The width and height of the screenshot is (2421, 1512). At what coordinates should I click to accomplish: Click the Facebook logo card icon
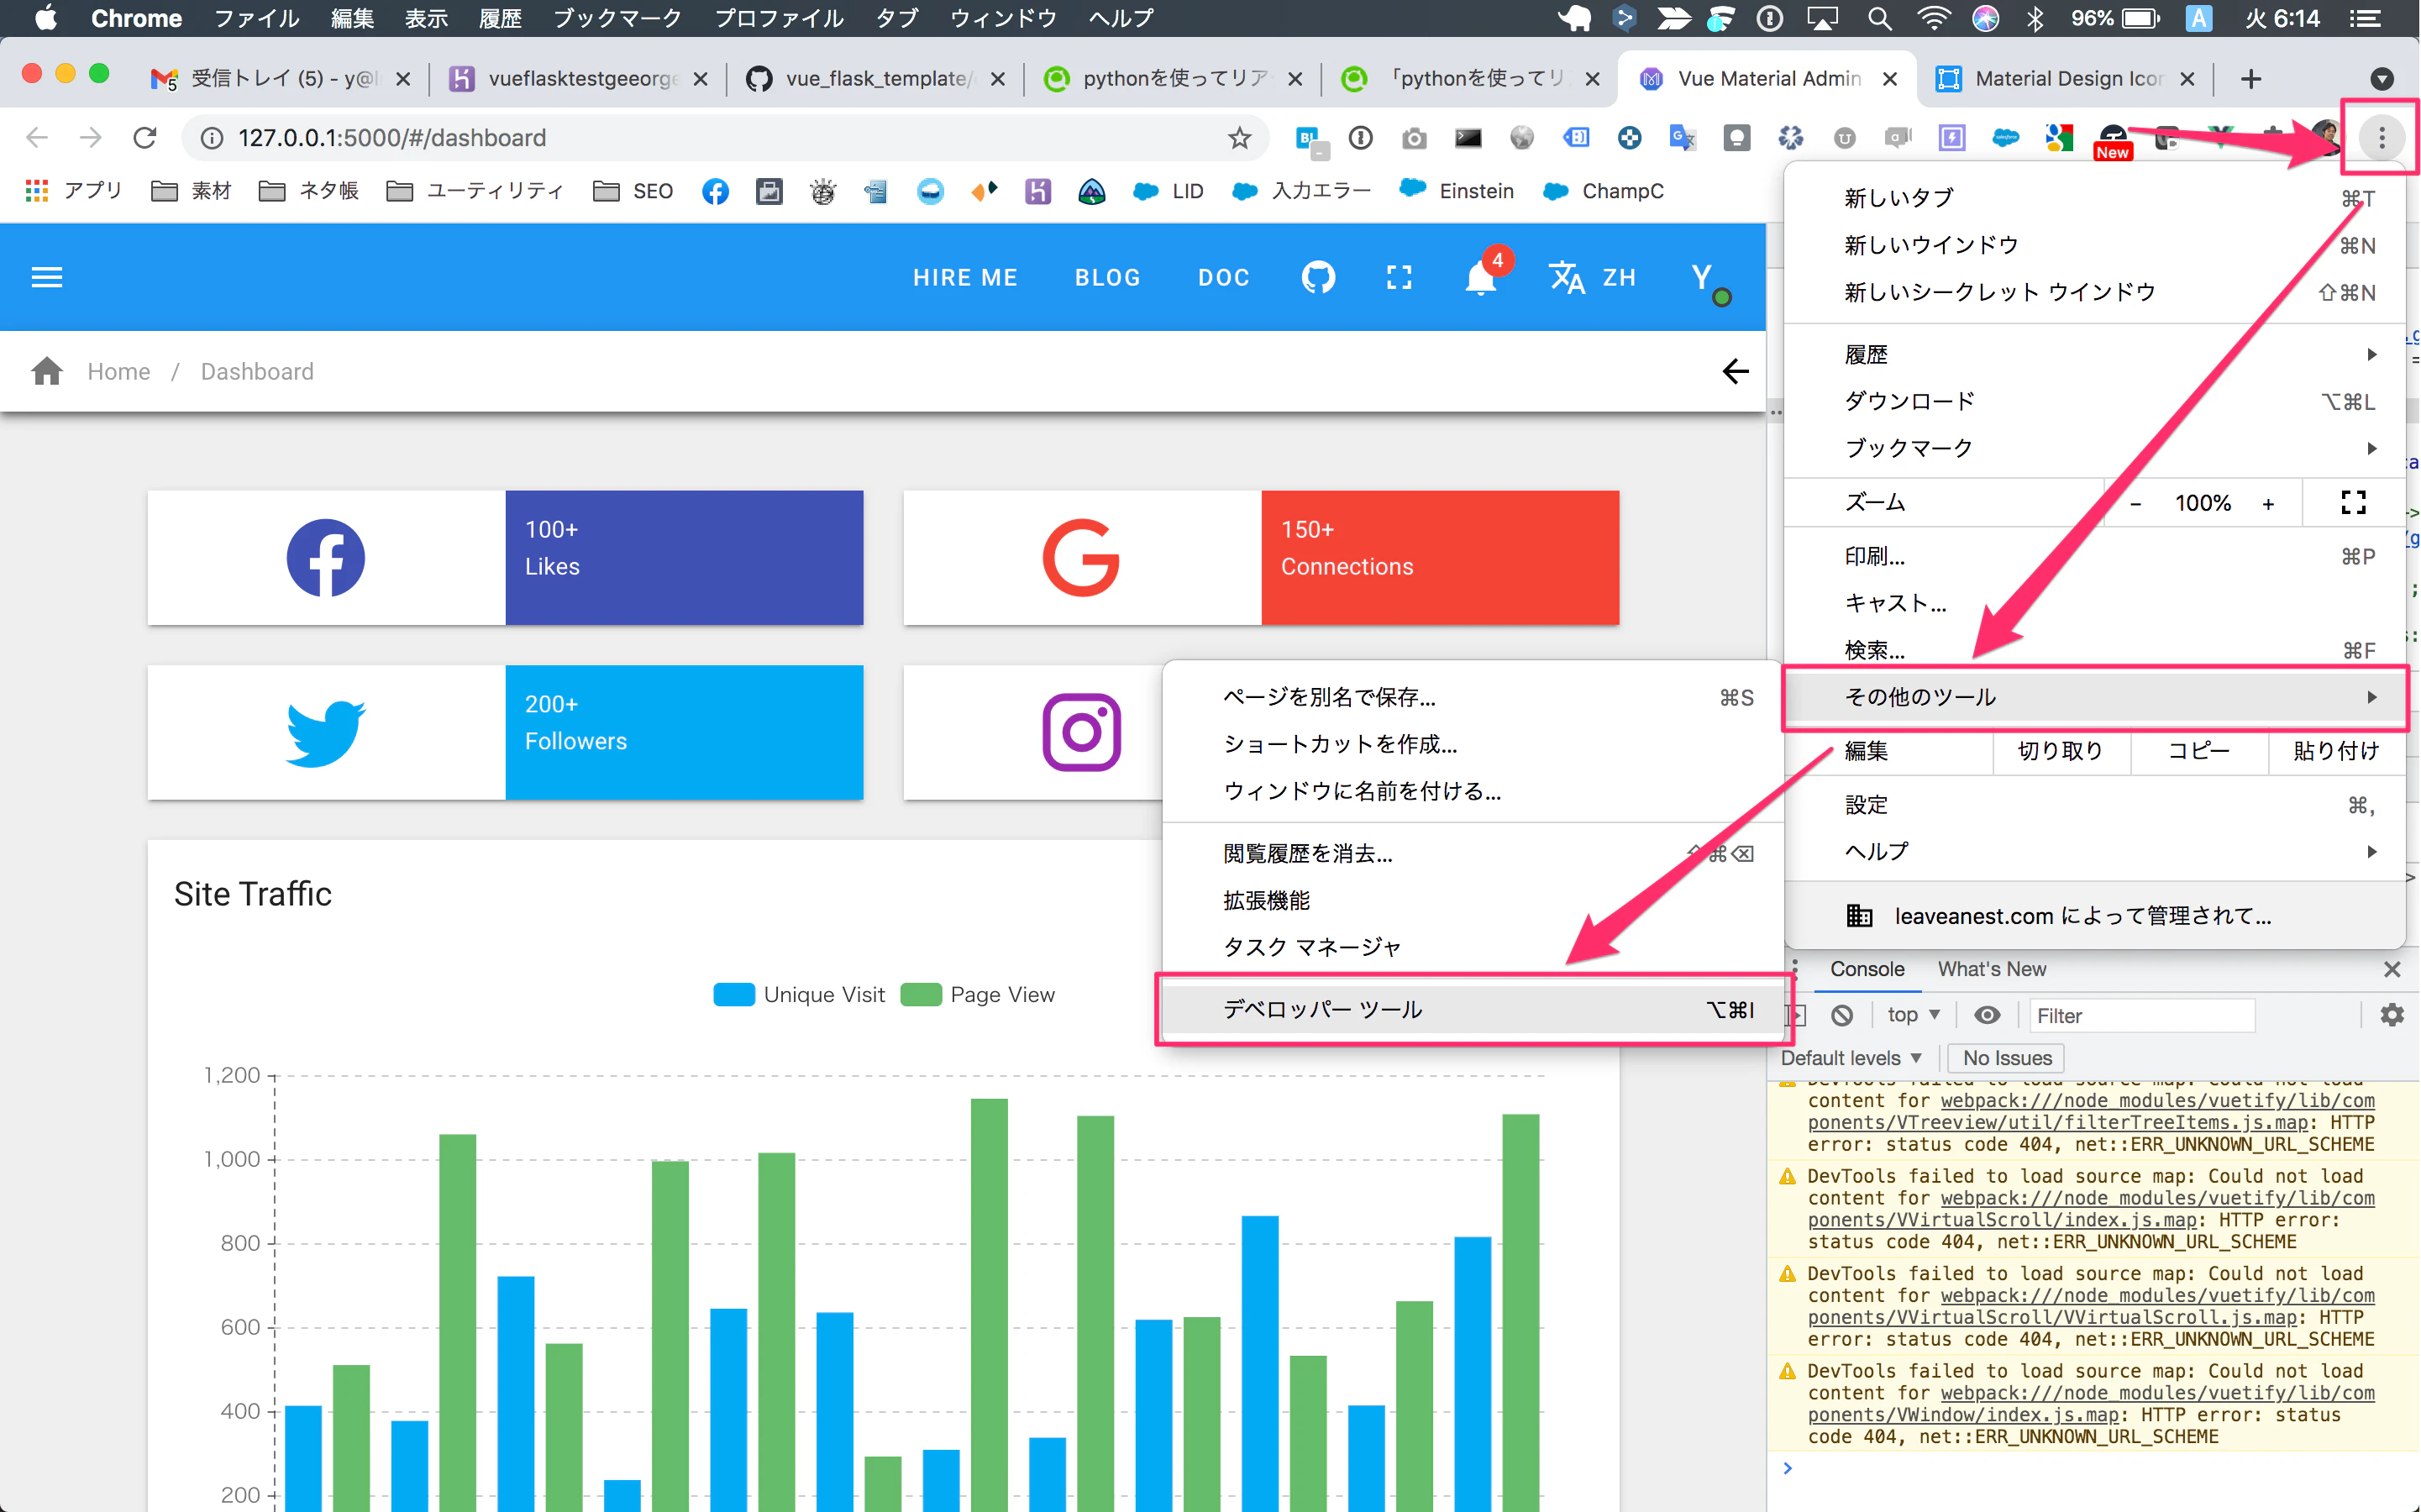325,558
